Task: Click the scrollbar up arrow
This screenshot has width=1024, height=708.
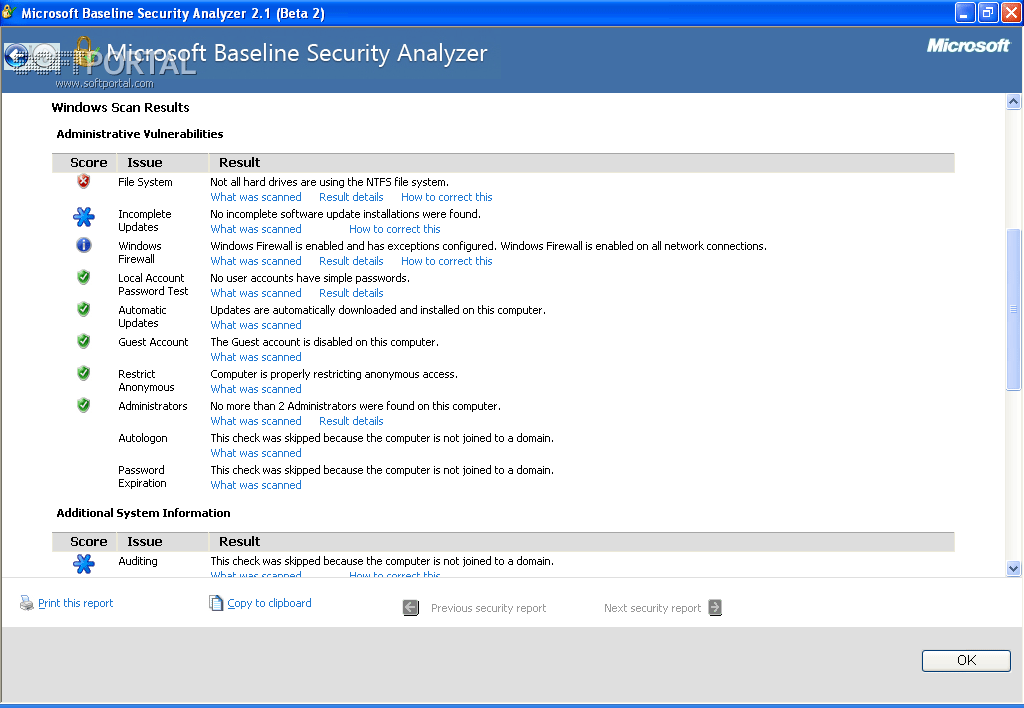Action: (1013, 101)
